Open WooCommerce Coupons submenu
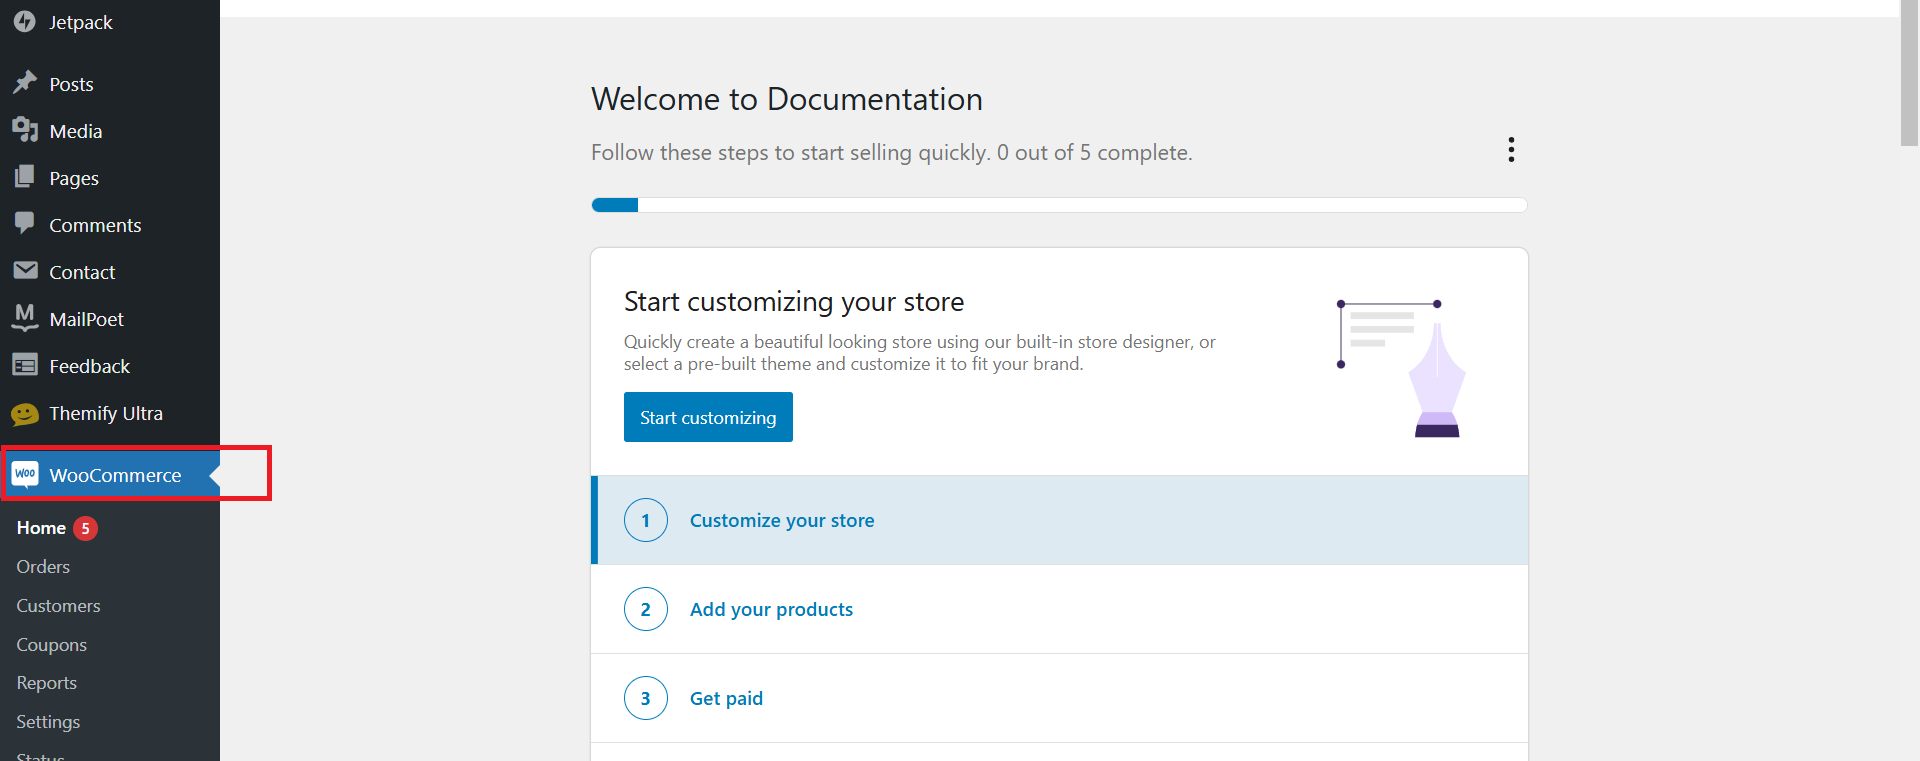 [x=51, y=645]
